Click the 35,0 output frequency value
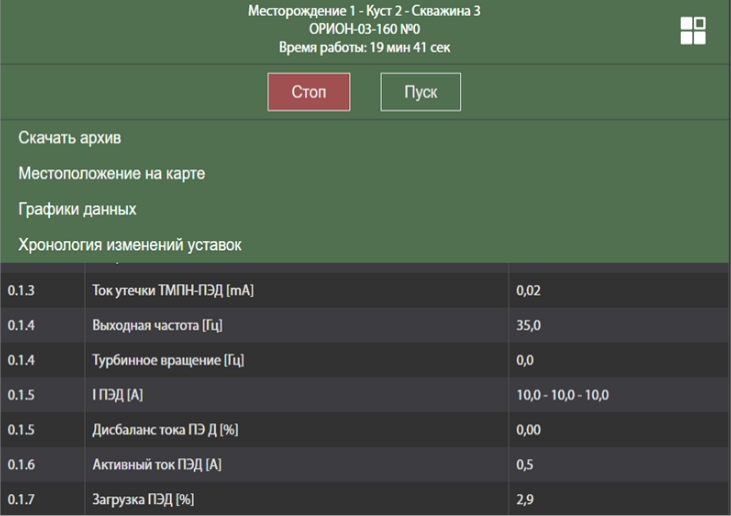This screenshot has width=731, height=516. pyautogui.click(x=529, y=326)
